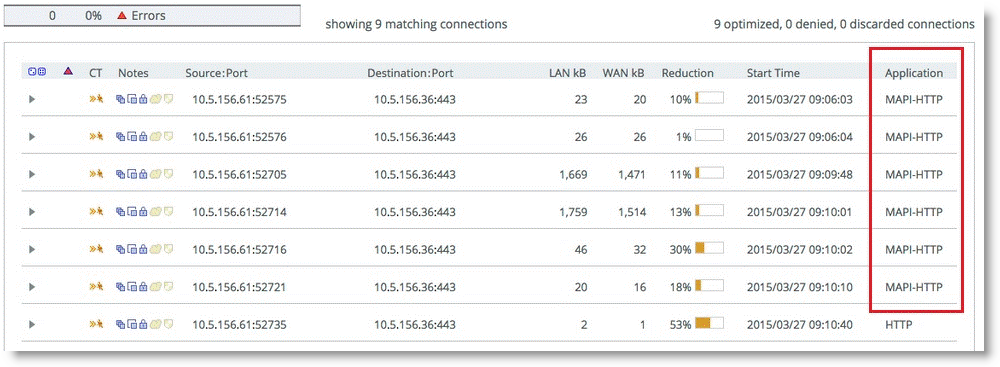Click the note icon in the 52714 row
1000x367 pixels.
pos(168,211)
